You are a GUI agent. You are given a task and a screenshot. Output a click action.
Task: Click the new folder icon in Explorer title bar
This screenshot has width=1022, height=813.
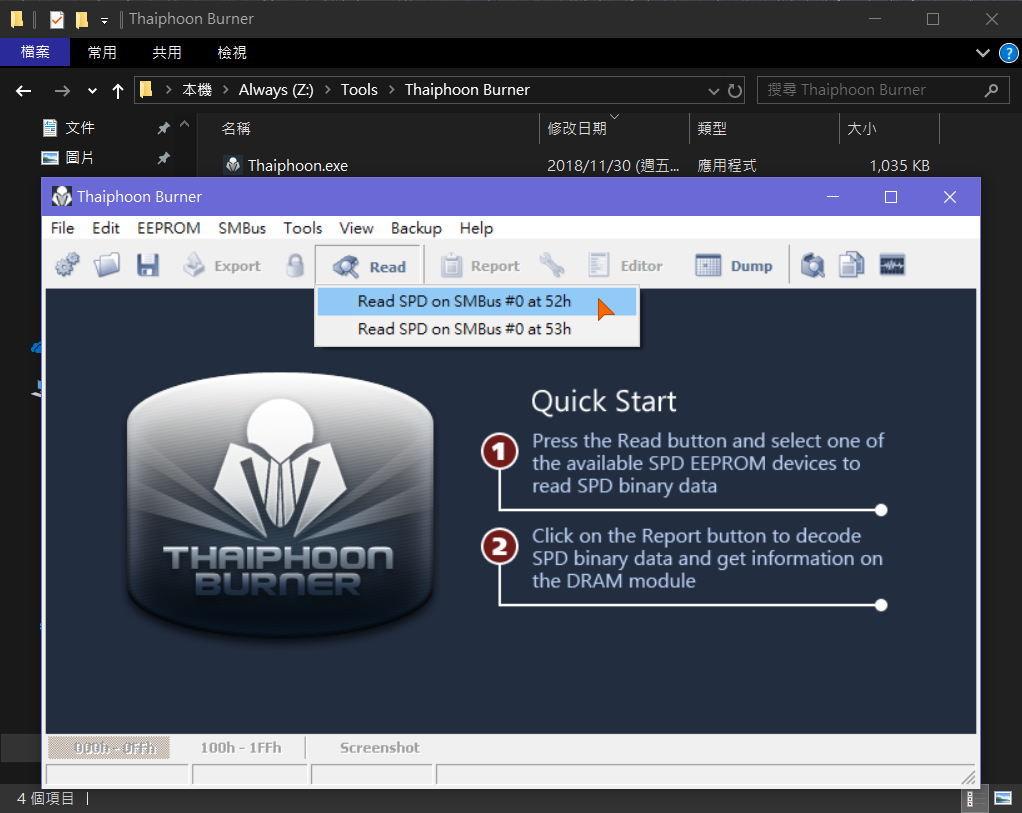[x=82, y=20]
